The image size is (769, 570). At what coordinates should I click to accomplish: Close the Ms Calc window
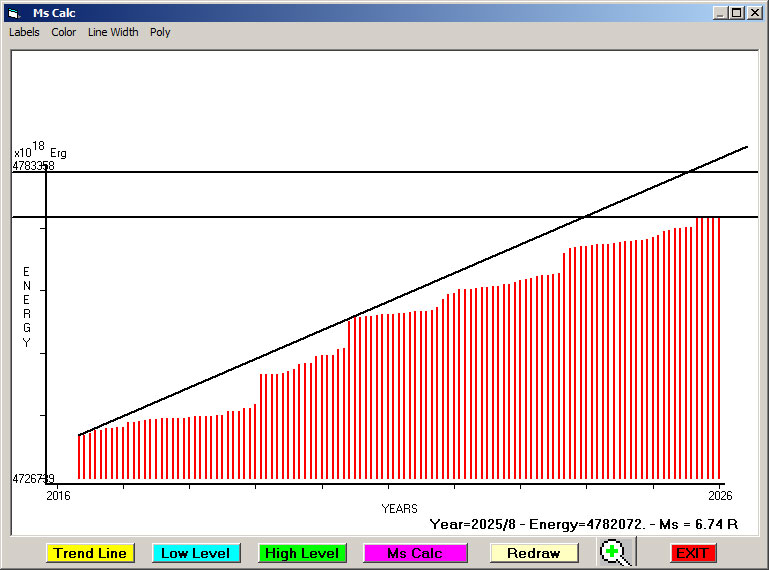(x=754, y=13)
